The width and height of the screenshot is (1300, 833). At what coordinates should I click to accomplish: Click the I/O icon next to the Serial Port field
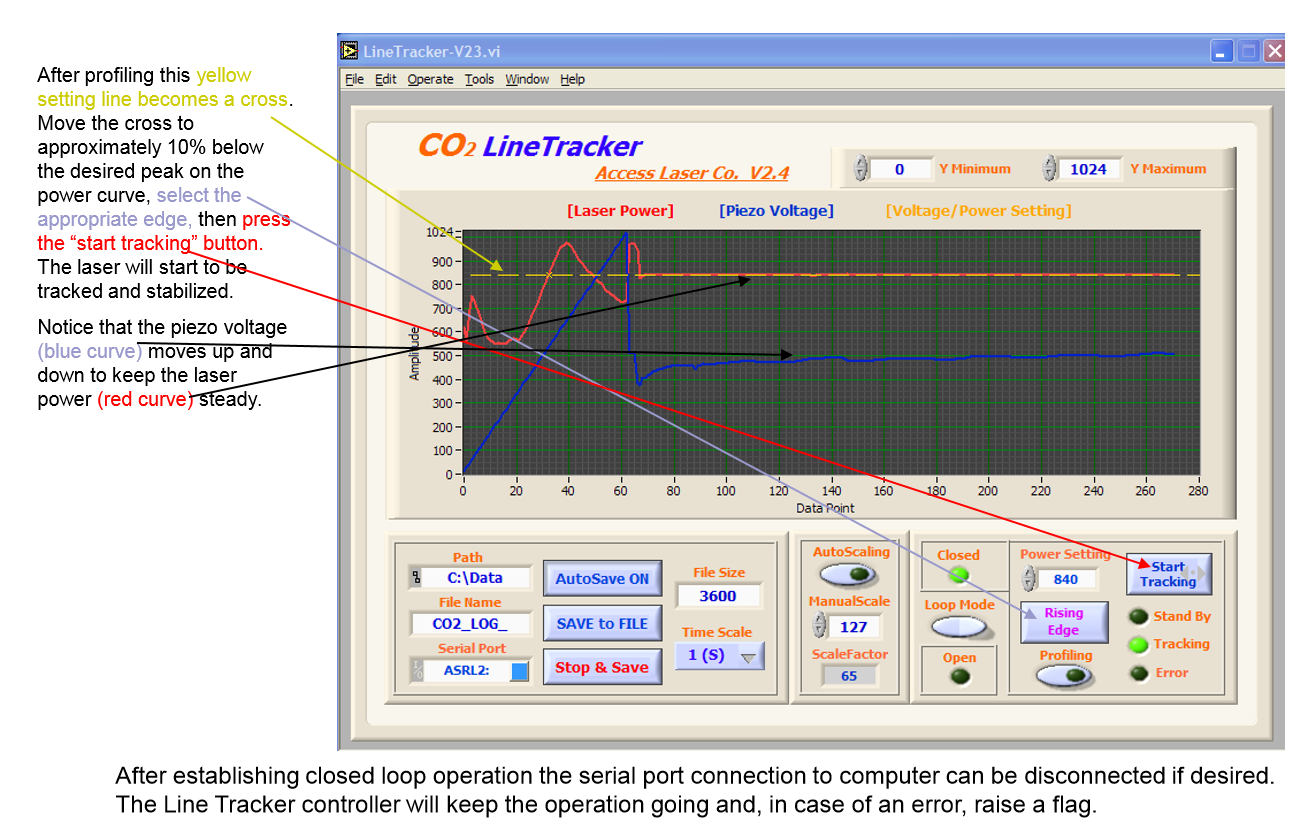coord(419,668)
